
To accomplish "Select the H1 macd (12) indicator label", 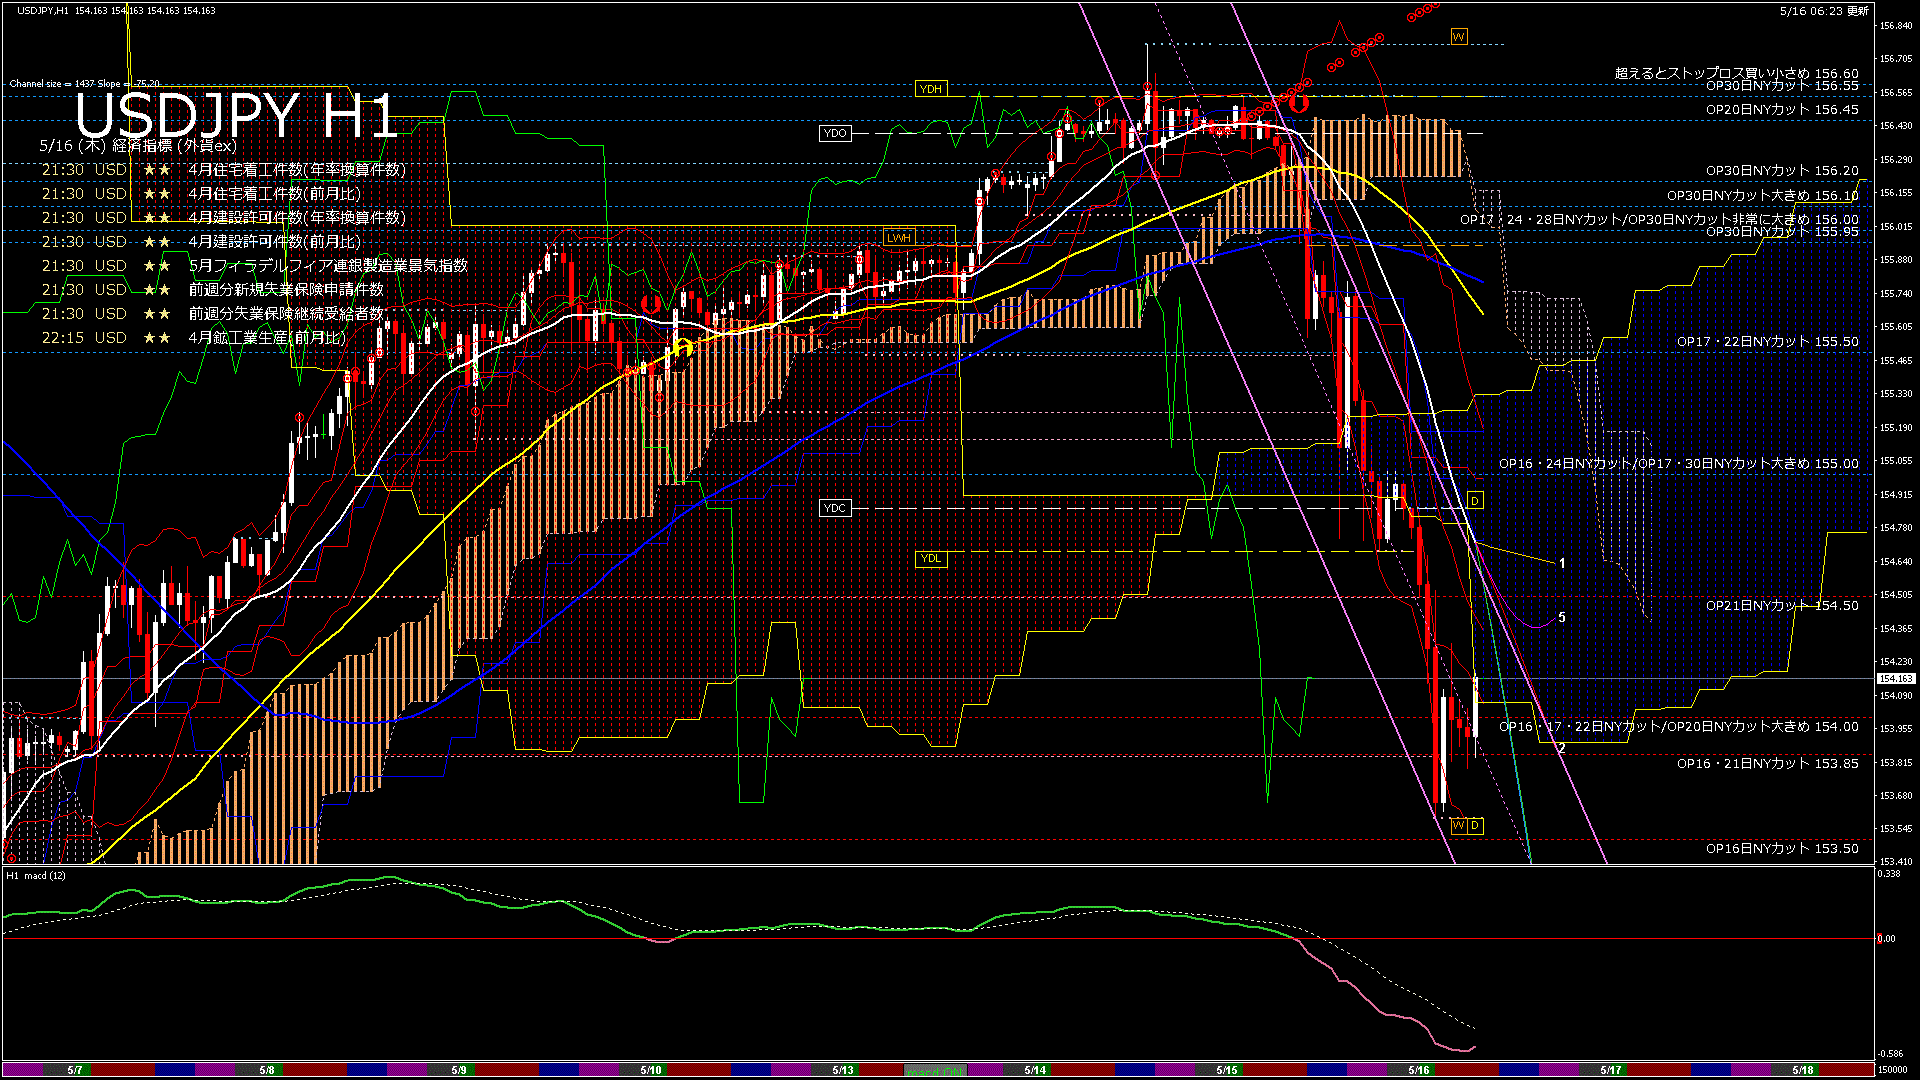I will 36,876.
